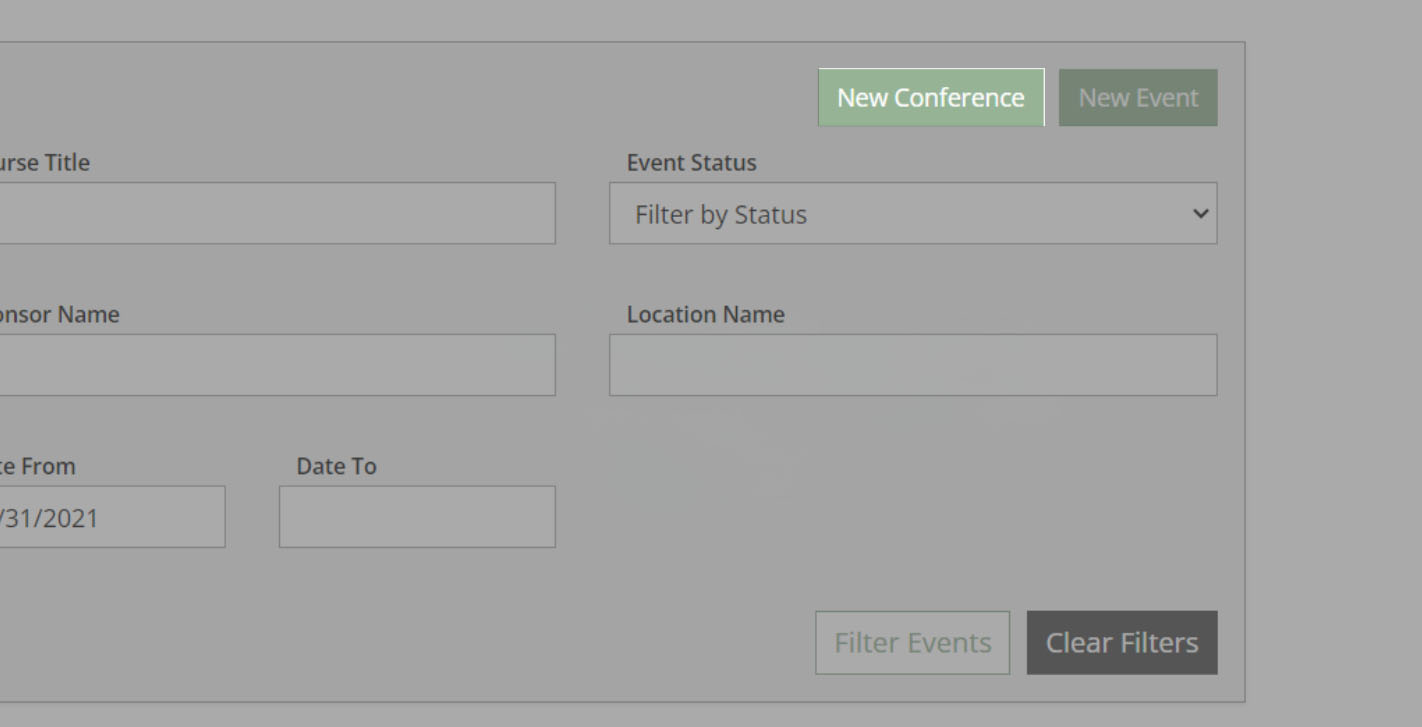The image size is (1422, 727).
Task: Click the Filter Events button
Action: (x=912, y=642)
